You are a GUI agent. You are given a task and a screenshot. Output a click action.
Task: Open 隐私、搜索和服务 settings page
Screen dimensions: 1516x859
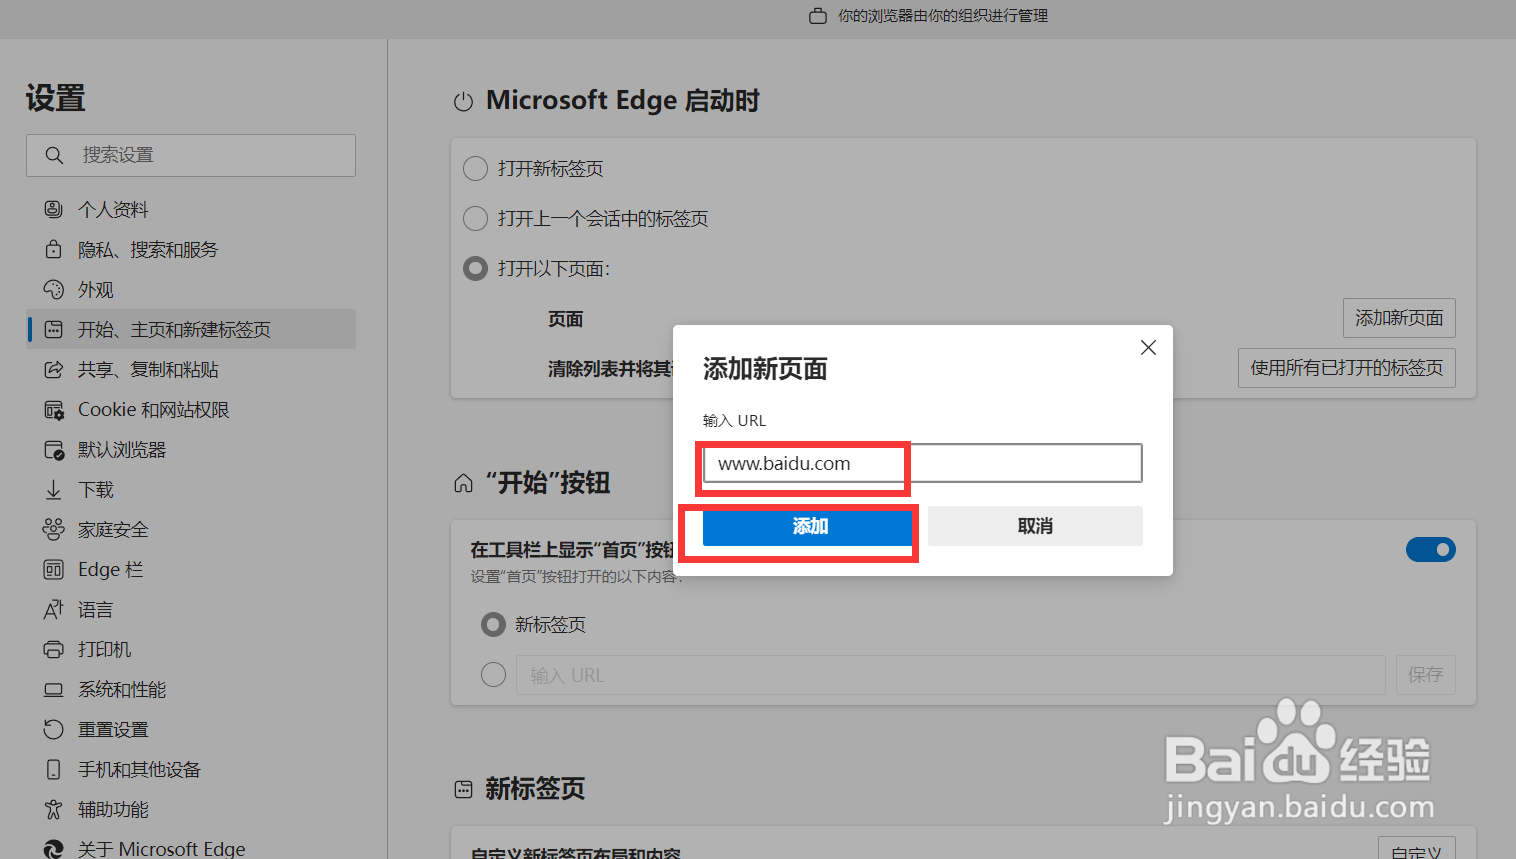(191, 249)
